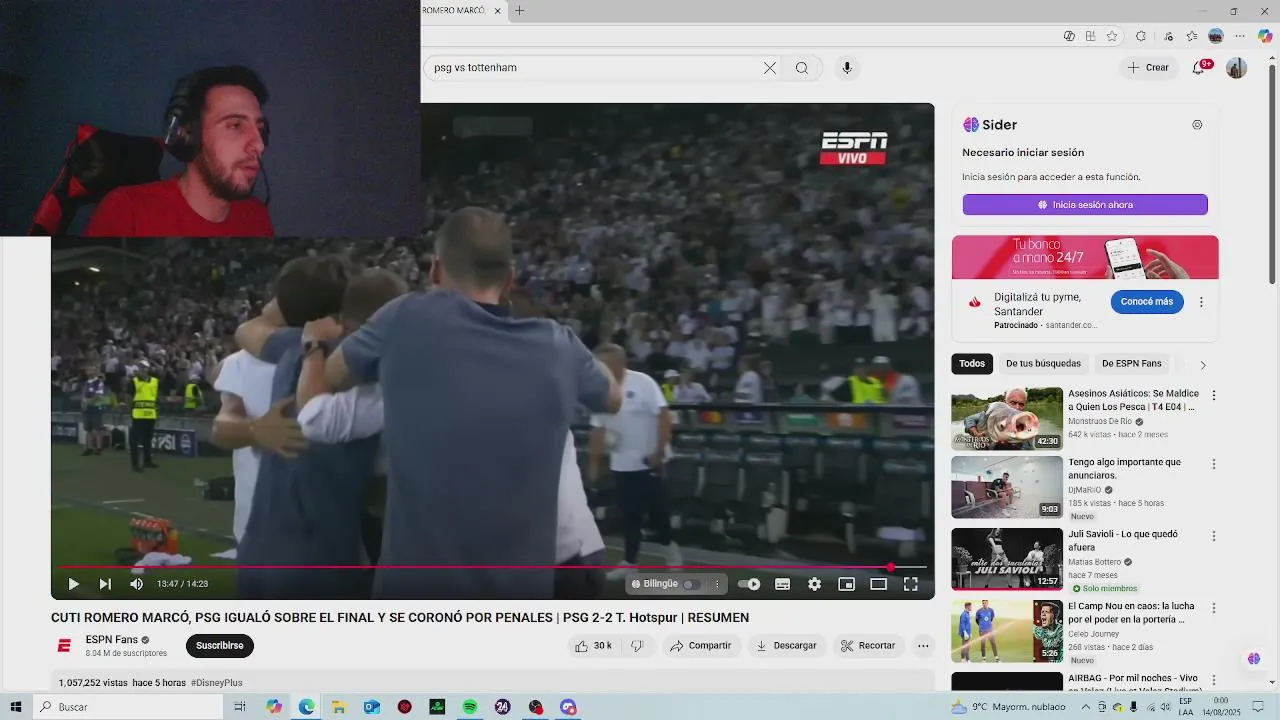
Task: Show hidden system tray icons
Action: tap(1086, 707)
